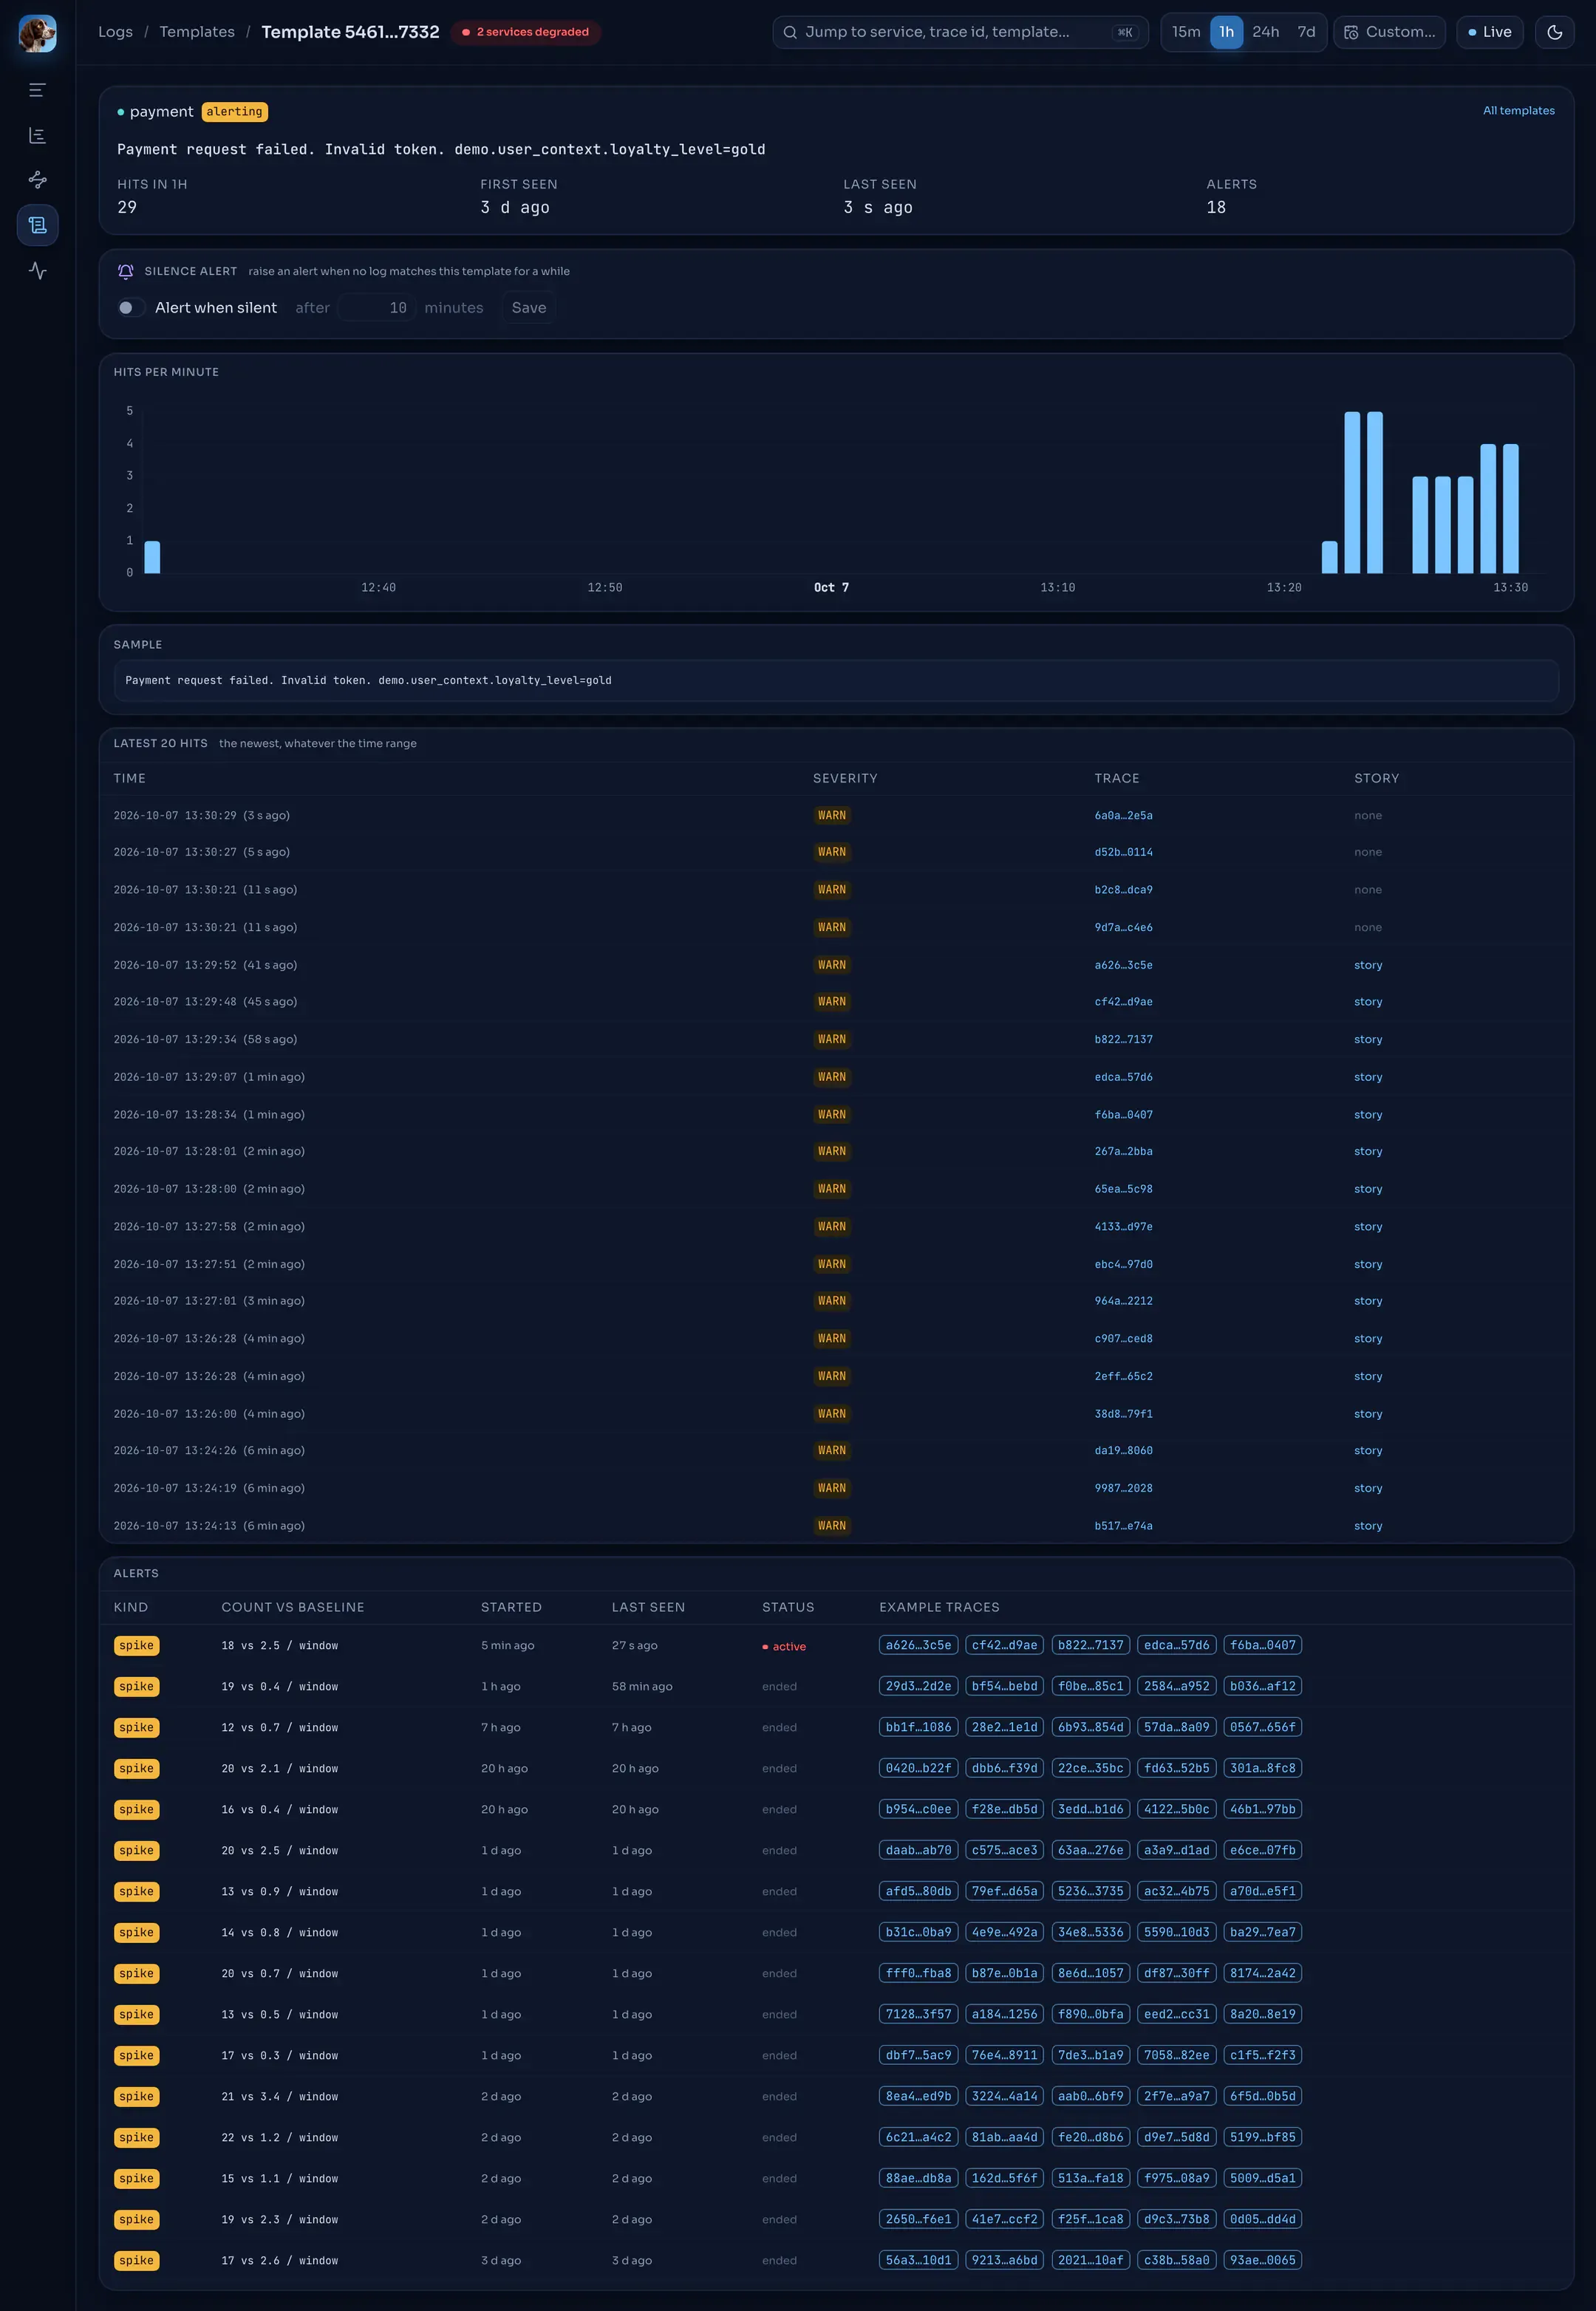Screen dimensions: 1596x2311
Task: Open example trace 29d3…2d2e chip
Action: pyautogui.click(x=918, y=1686)
